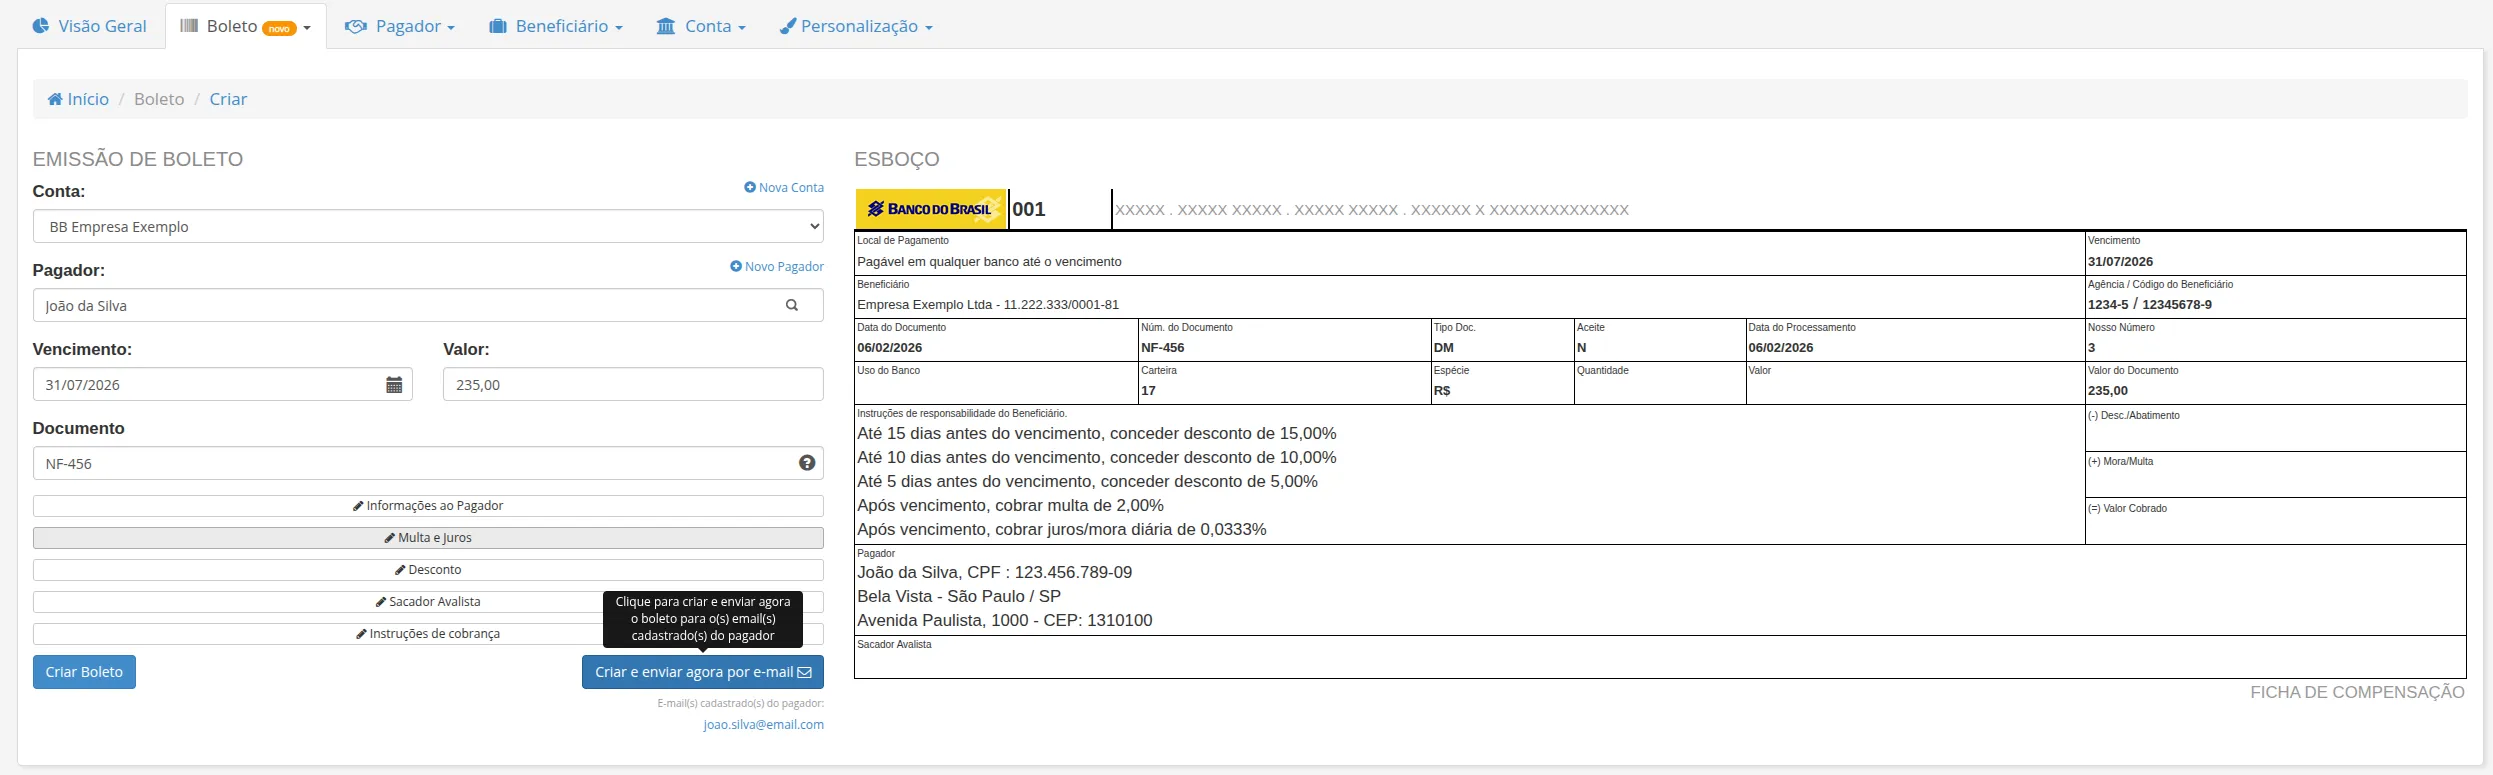Click Núm. do Documento value NF-456 in the Esboço preview

[1163, 347]
